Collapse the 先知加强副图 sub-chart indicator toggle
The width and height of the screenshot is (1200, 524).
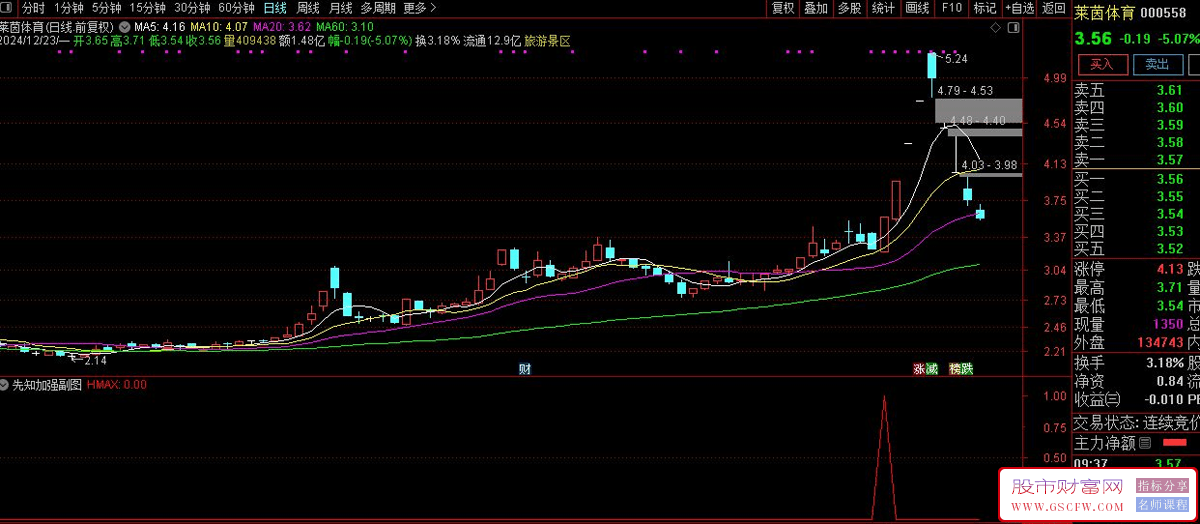click(x=6, y=384)
